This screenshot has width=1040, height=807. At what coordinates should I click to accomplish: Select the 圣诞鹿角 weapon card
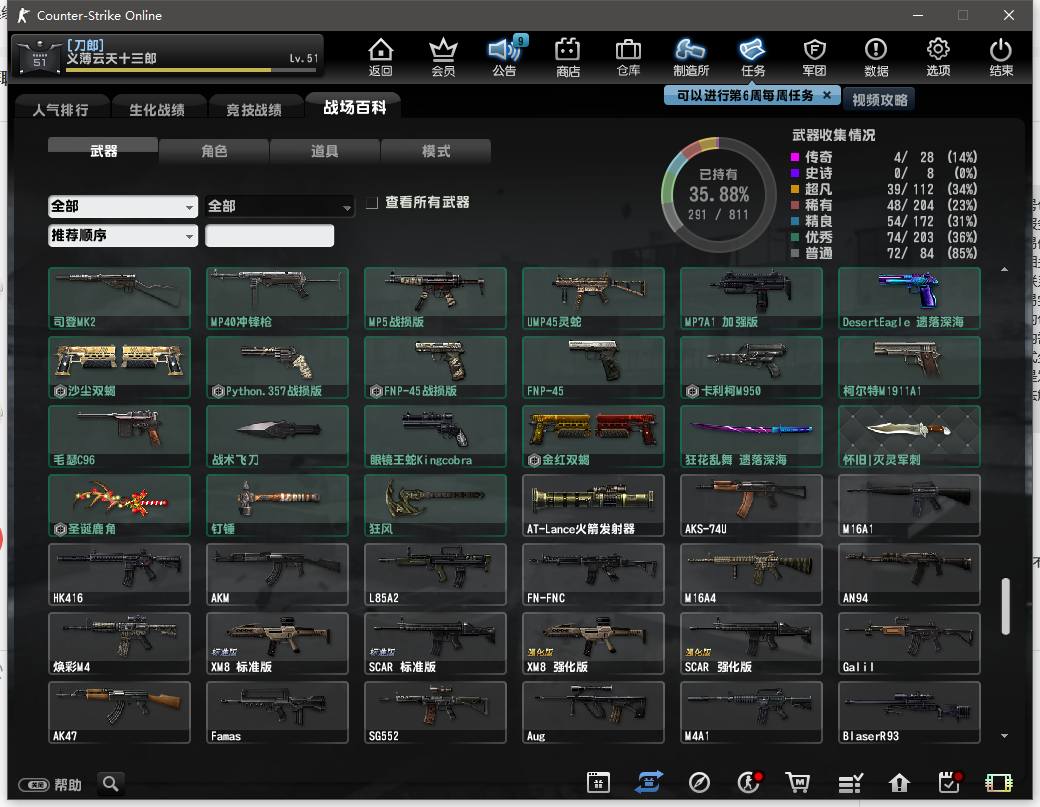click(119, 505)
